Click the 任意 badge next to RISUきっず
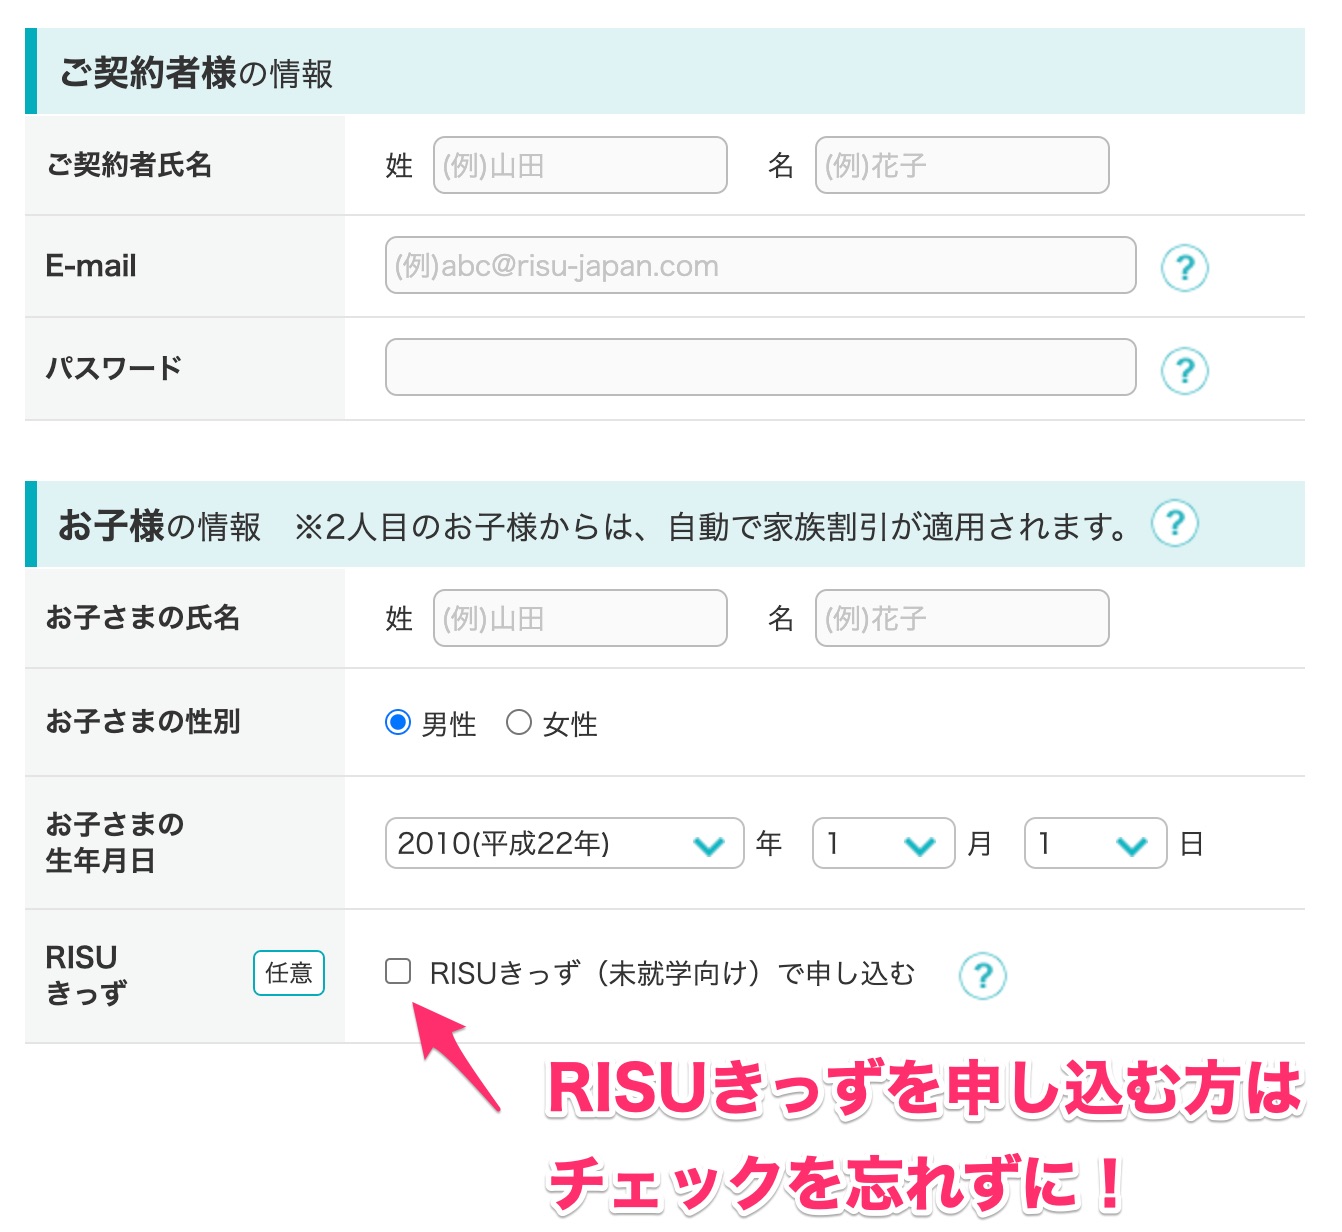 289,973
